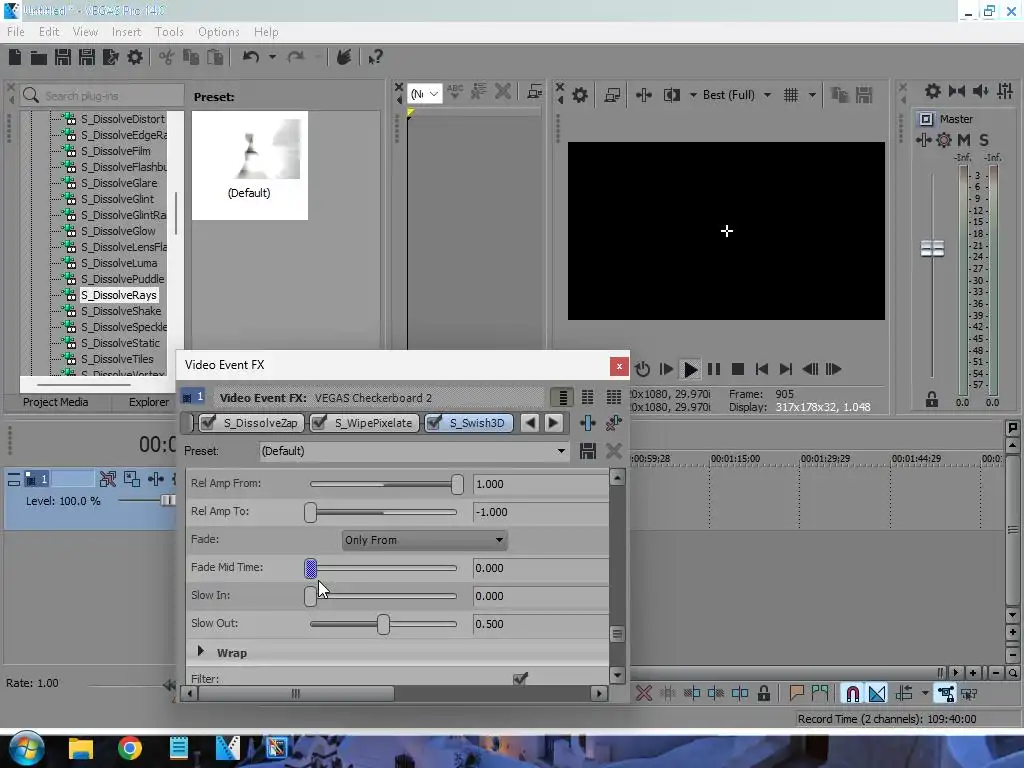Toggle S_DissolveZap plug-in checkbox

pyautogui.click(x=208, y=423)
